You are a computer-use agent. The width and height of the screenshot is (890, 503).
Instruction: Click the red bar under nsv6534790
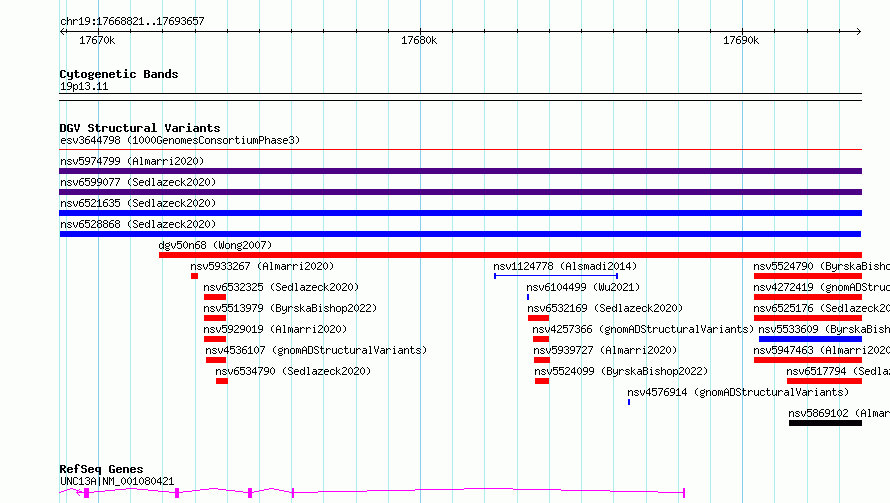(x=222, y=381)
